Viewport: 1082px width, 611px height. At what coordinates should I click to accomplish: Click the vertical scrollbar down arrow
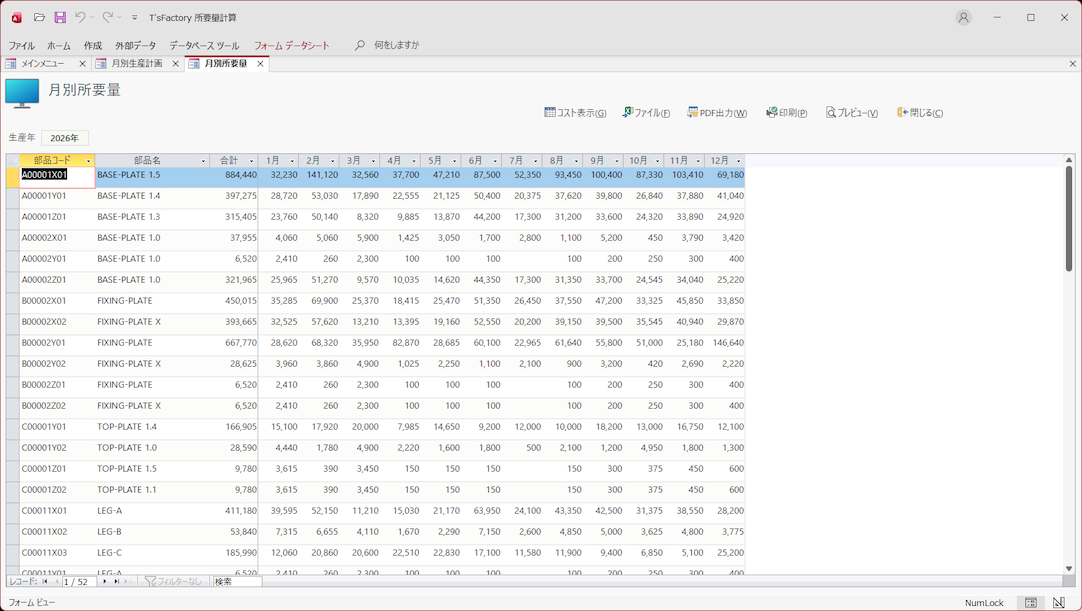pos(1068,569)
